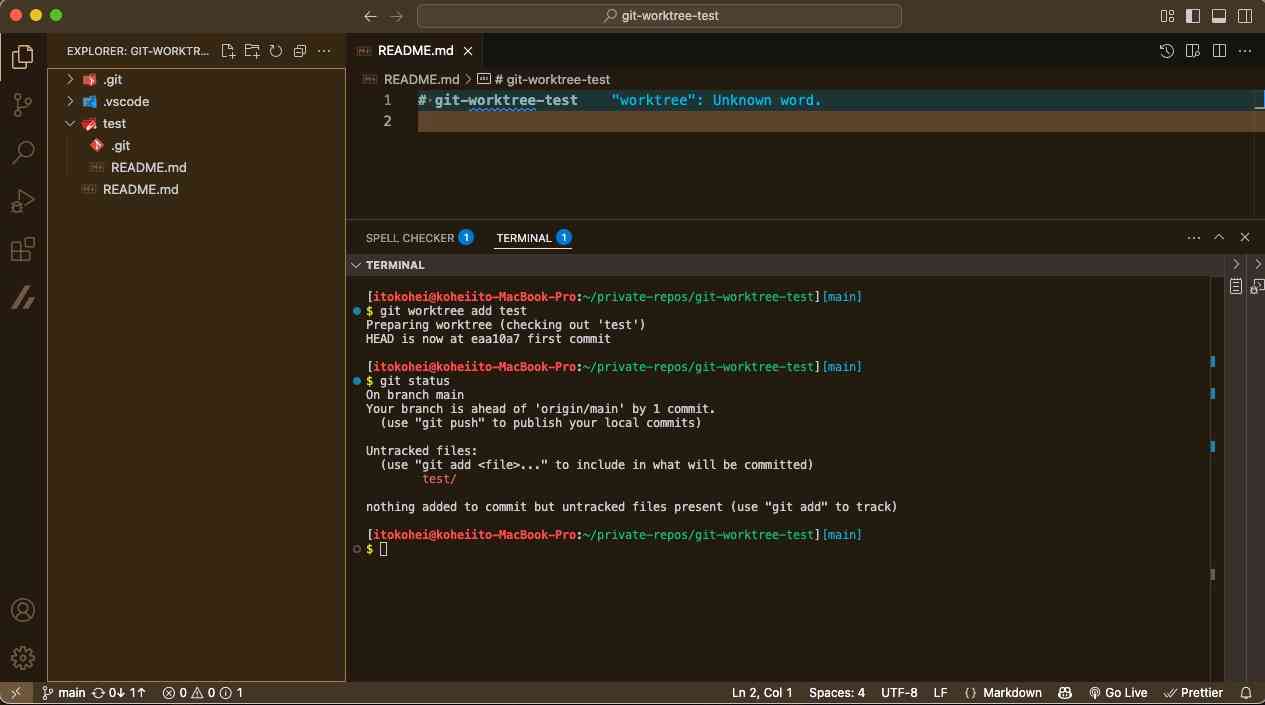Open the Run and Debug view
Screen dimensions: 1265x705
22,201
